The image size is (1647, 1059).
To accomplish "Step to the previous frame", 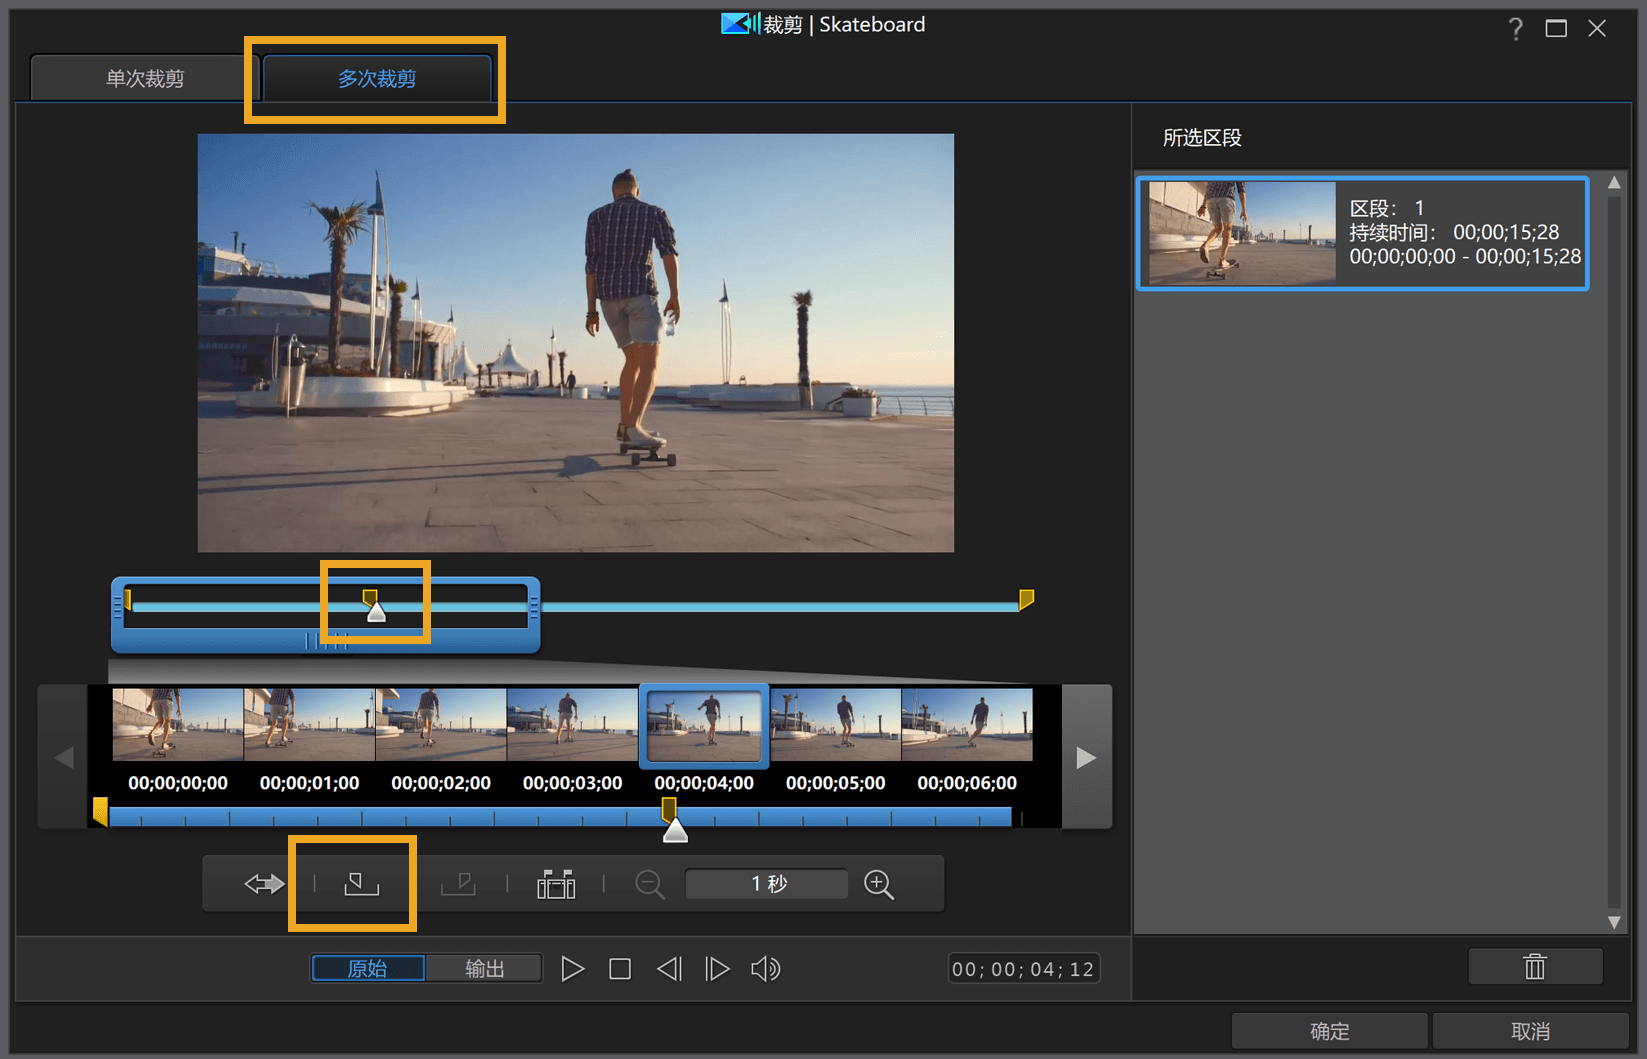I will (669, 969).
